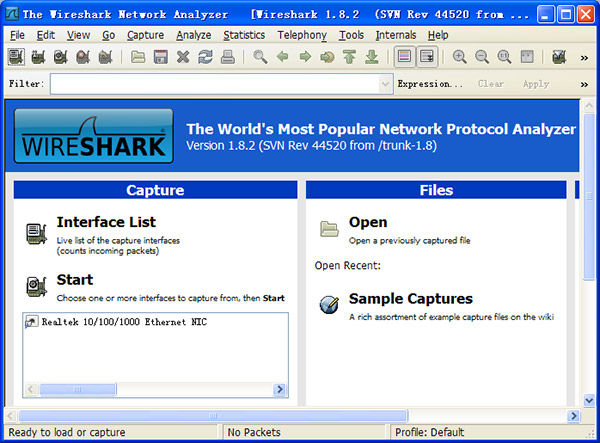Expand main toolbar overflow chevron
Screen dimensions: 600x443
(x=584, y=58)
